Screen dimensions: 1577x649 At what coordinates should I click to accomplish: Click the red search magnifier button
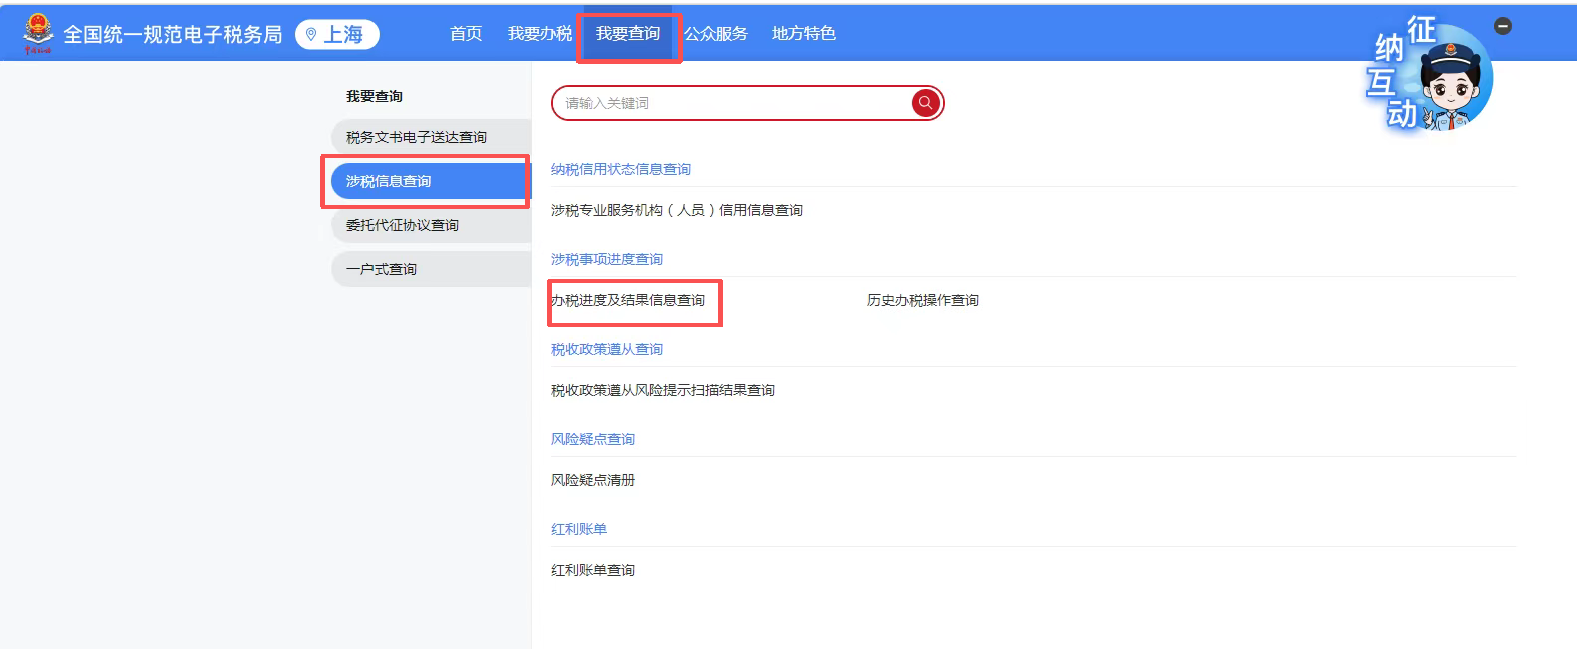(925, 103)
